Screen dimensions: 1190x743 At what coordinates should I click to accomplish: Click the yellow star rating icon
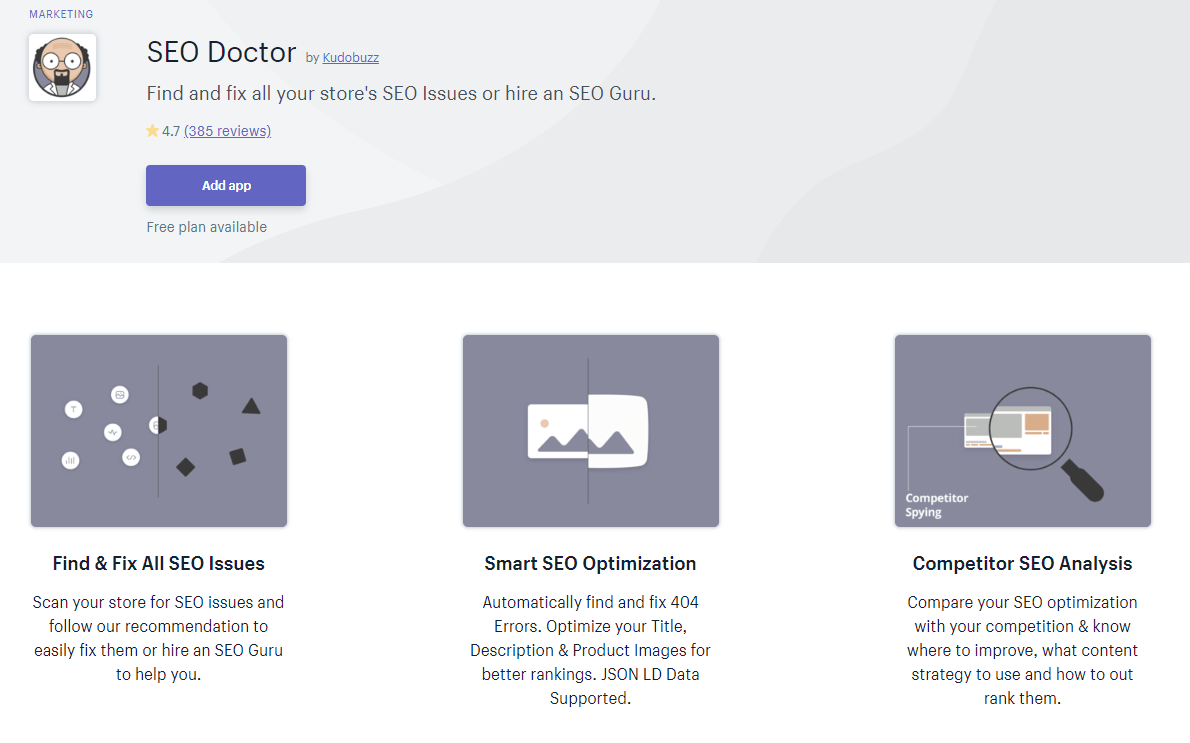(x=153, y=131)
